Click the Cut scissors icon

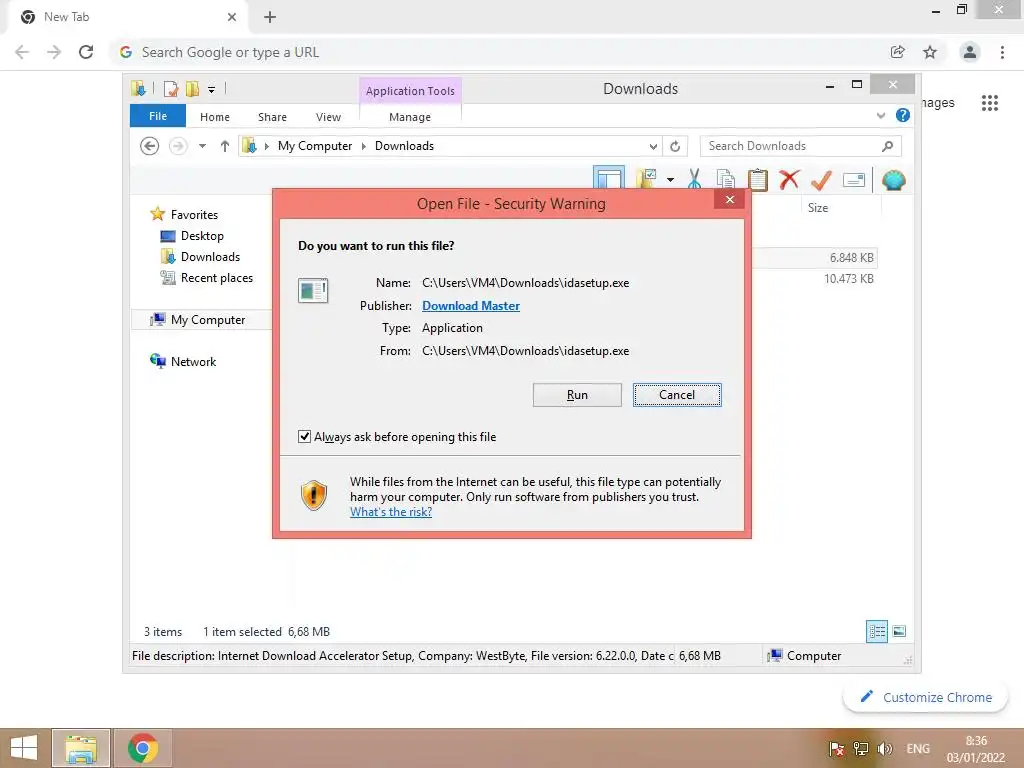(694, 179)
